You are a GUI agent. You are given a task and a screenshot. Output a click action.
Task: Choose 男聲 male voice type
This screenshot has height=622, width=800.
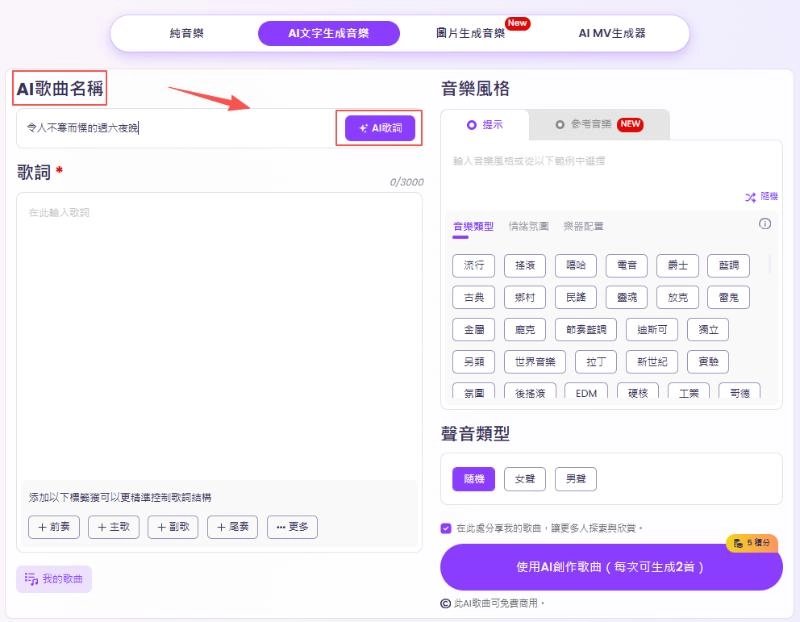[575, 479]
